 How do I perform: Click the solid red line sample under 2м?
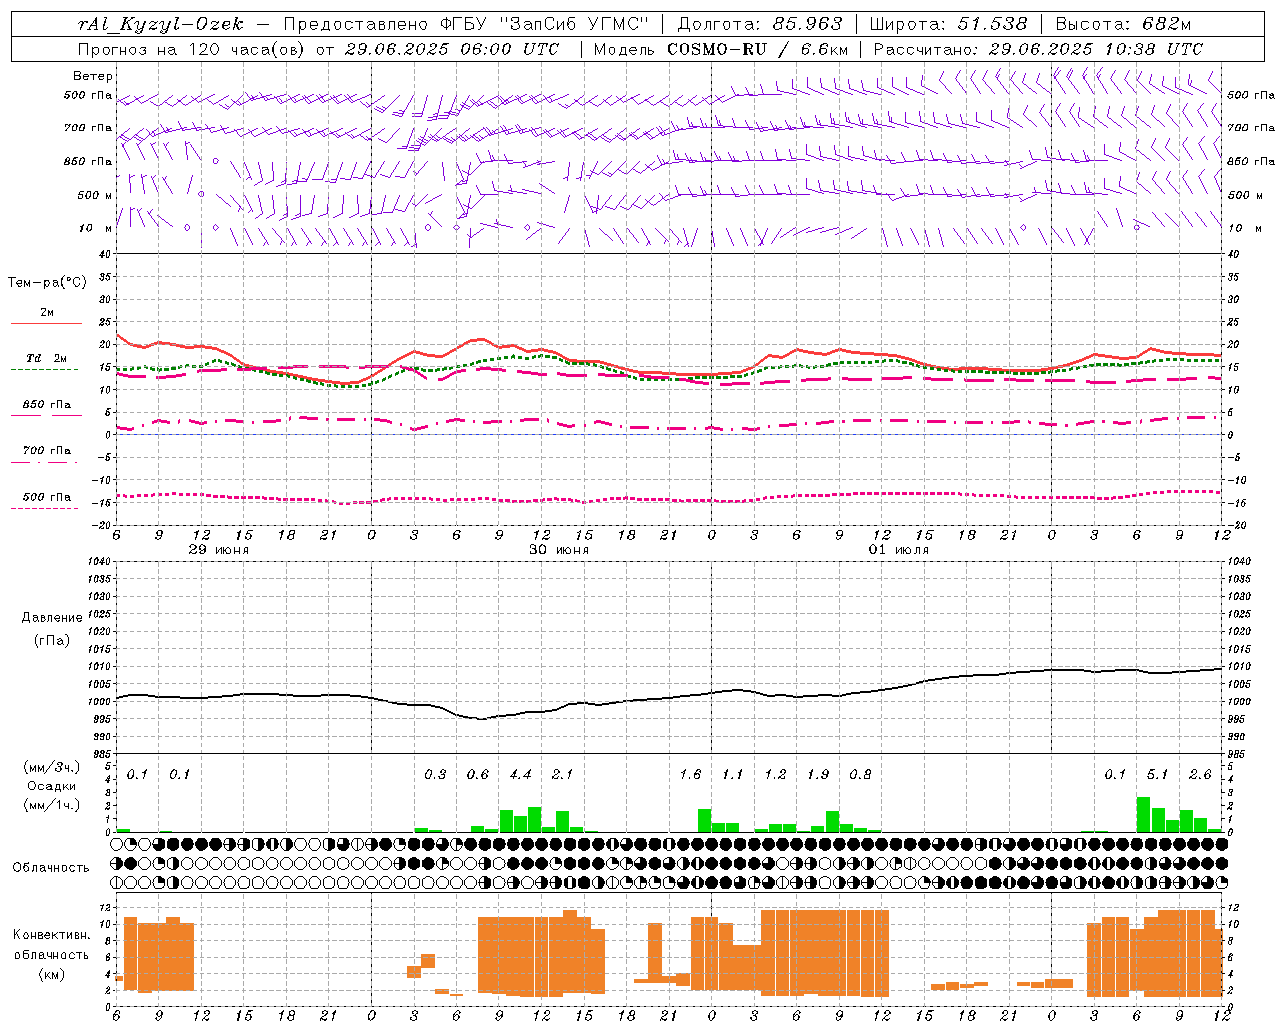point(46,323)
